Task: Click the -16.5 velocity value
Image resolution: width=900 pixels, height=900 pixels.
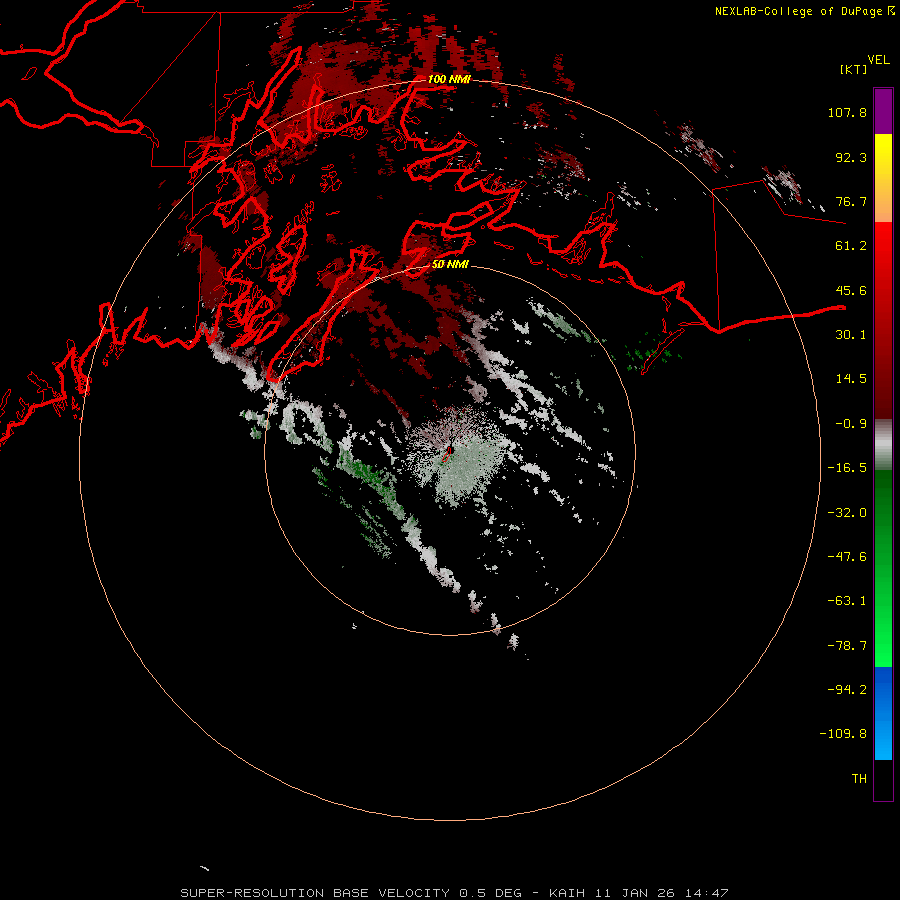Action: [847, 468]
